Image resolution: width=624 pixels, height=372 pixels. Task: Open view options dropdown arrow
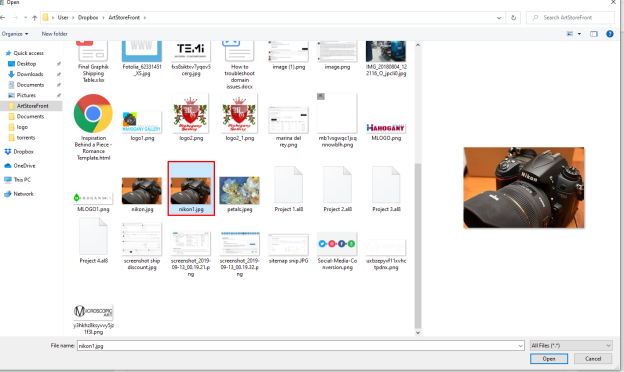pos(579,34)
